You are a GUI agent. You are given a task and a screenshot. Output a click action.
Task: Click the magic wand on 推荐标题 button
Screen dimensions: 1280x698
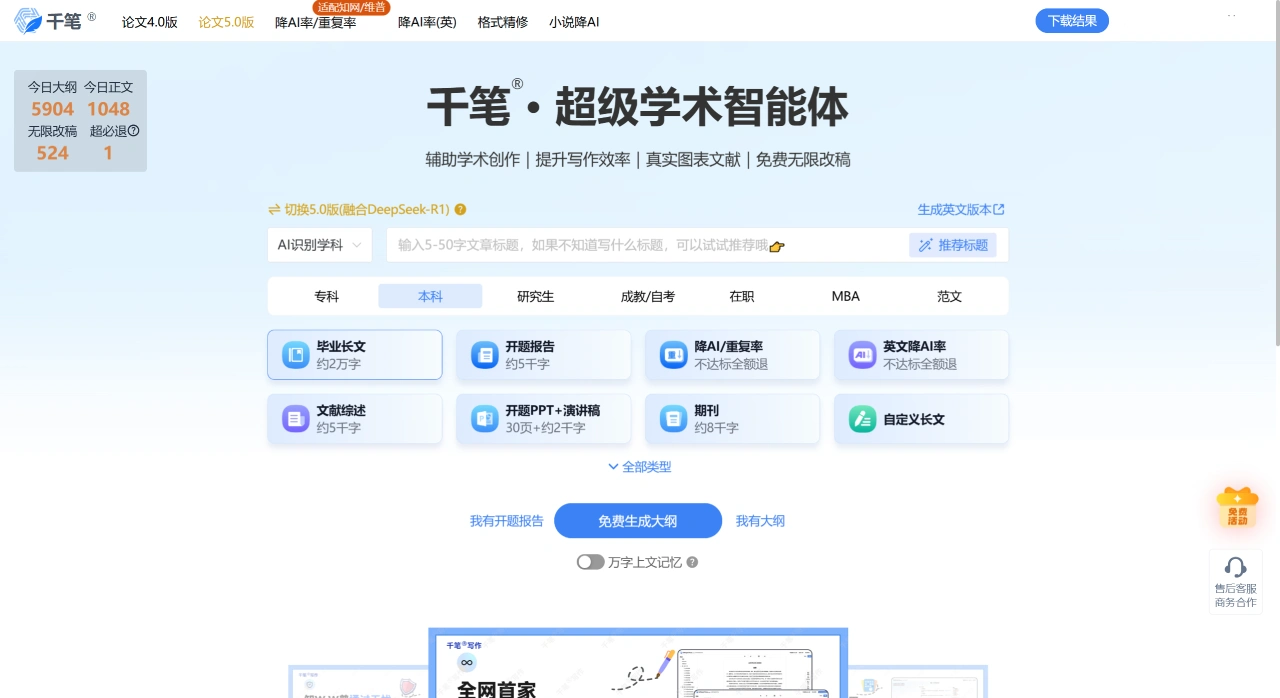[x=925, y=244]
